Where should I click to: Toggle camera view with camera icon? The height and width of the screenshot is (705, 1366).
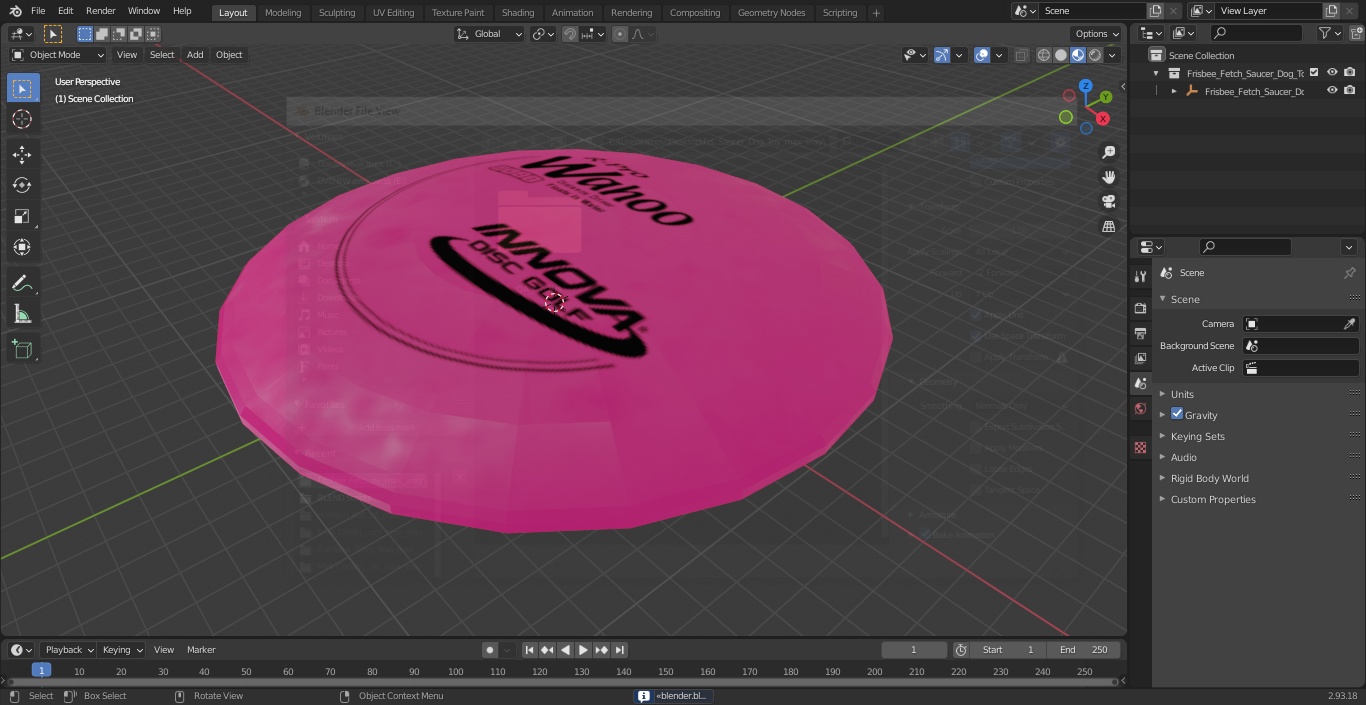tap(1108, 202)
